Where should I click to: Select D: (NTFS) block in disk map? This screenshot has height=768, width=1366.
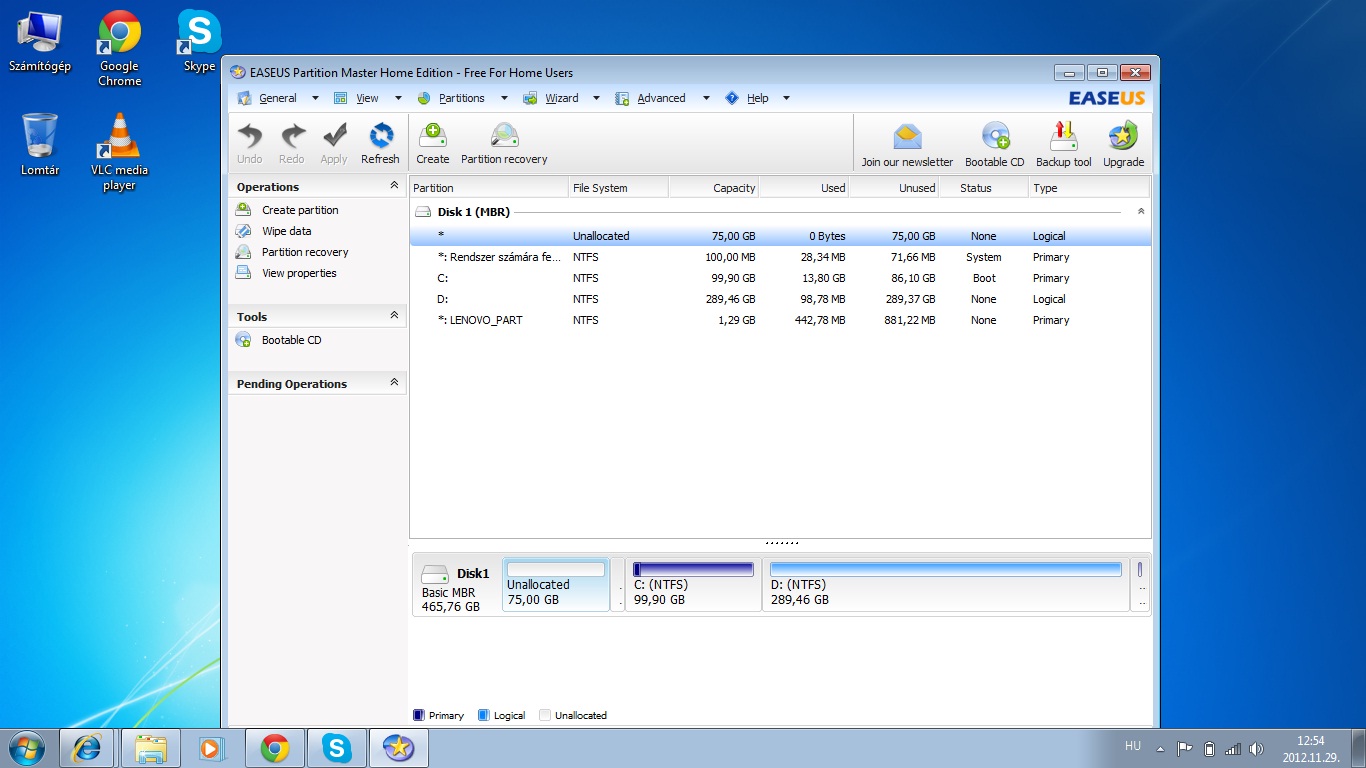point(946,585)
